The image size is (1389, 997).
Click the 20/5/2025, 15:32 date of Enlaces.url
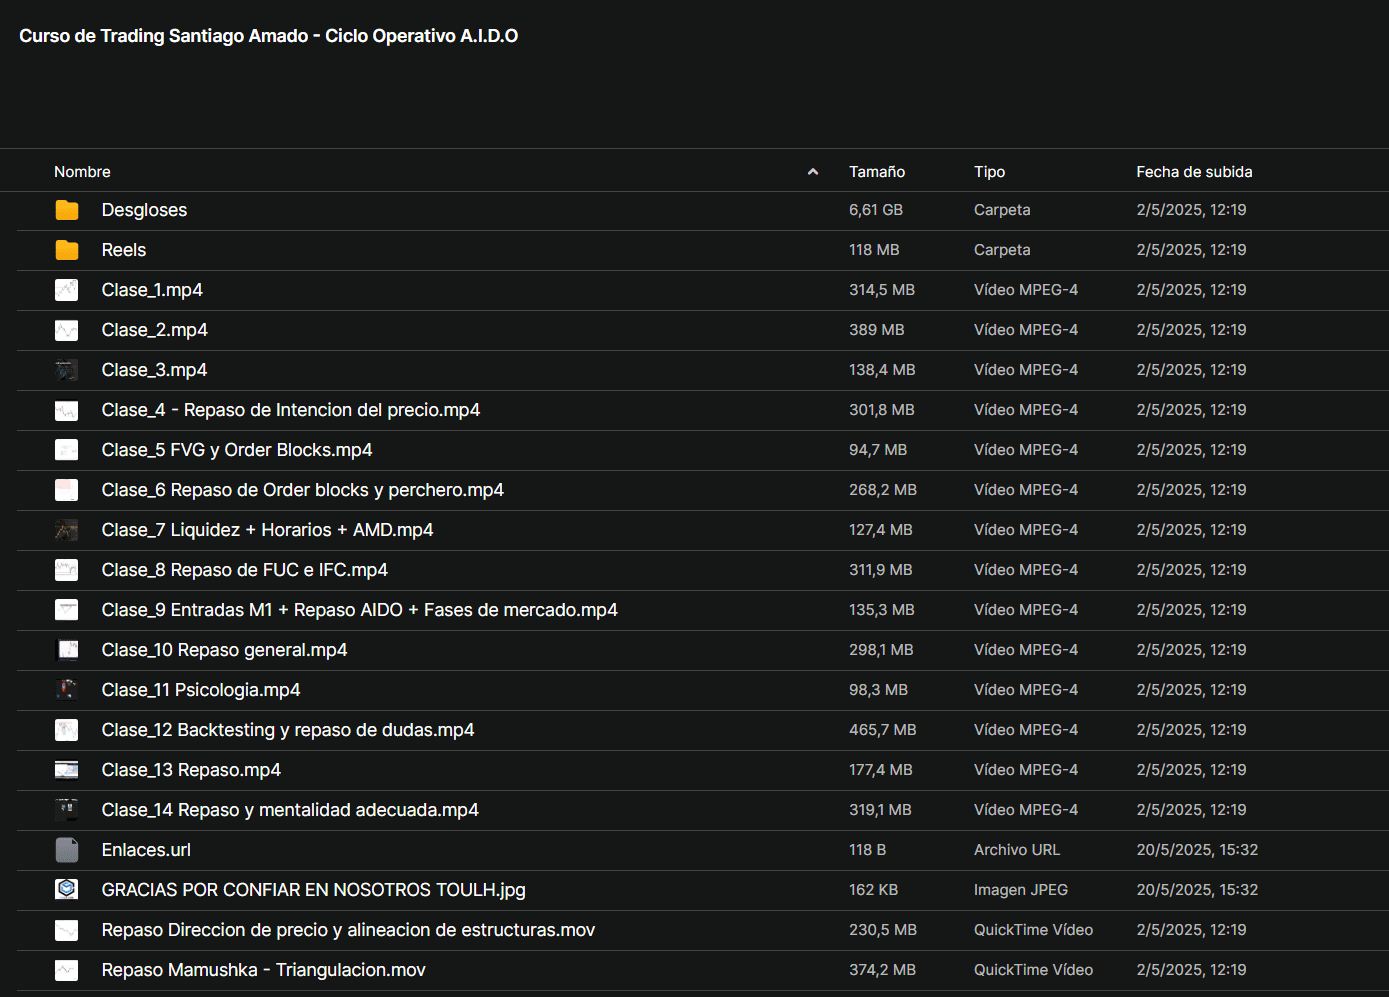pos(1197,850)
